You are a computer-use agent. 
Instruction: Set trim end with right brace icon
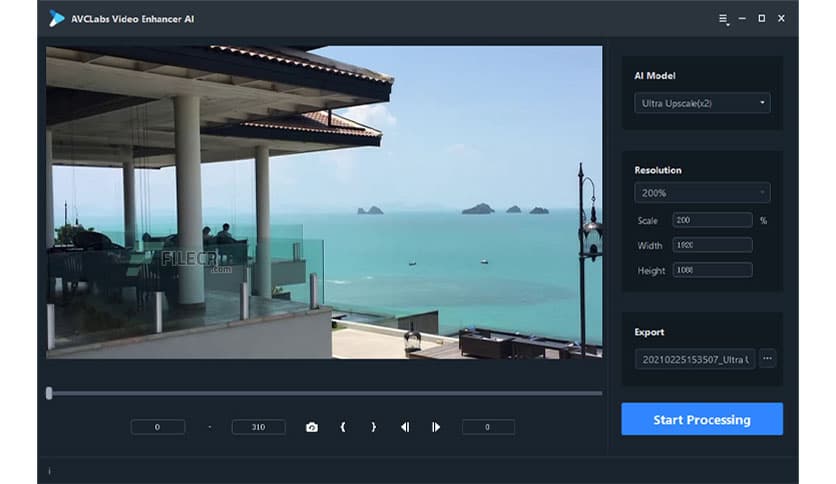click(373, 427)
